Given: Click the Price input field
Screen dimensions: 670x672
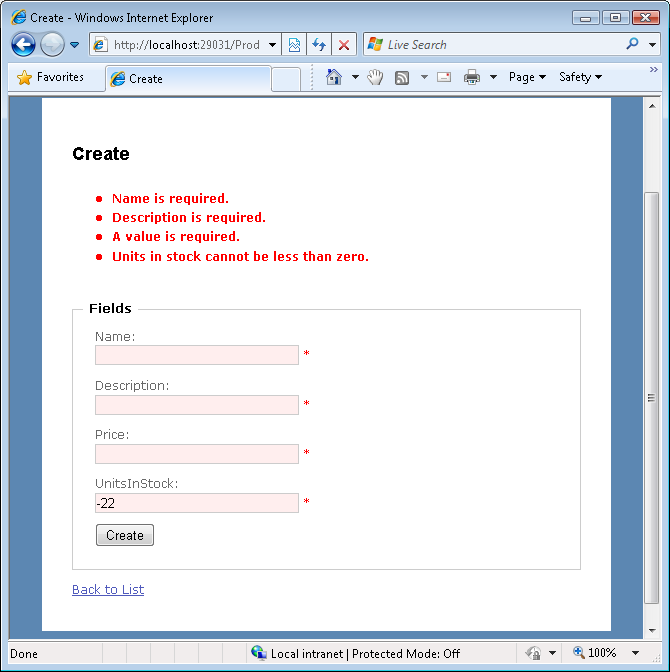Looking at the screenshot, I should [x=197, y=454].
